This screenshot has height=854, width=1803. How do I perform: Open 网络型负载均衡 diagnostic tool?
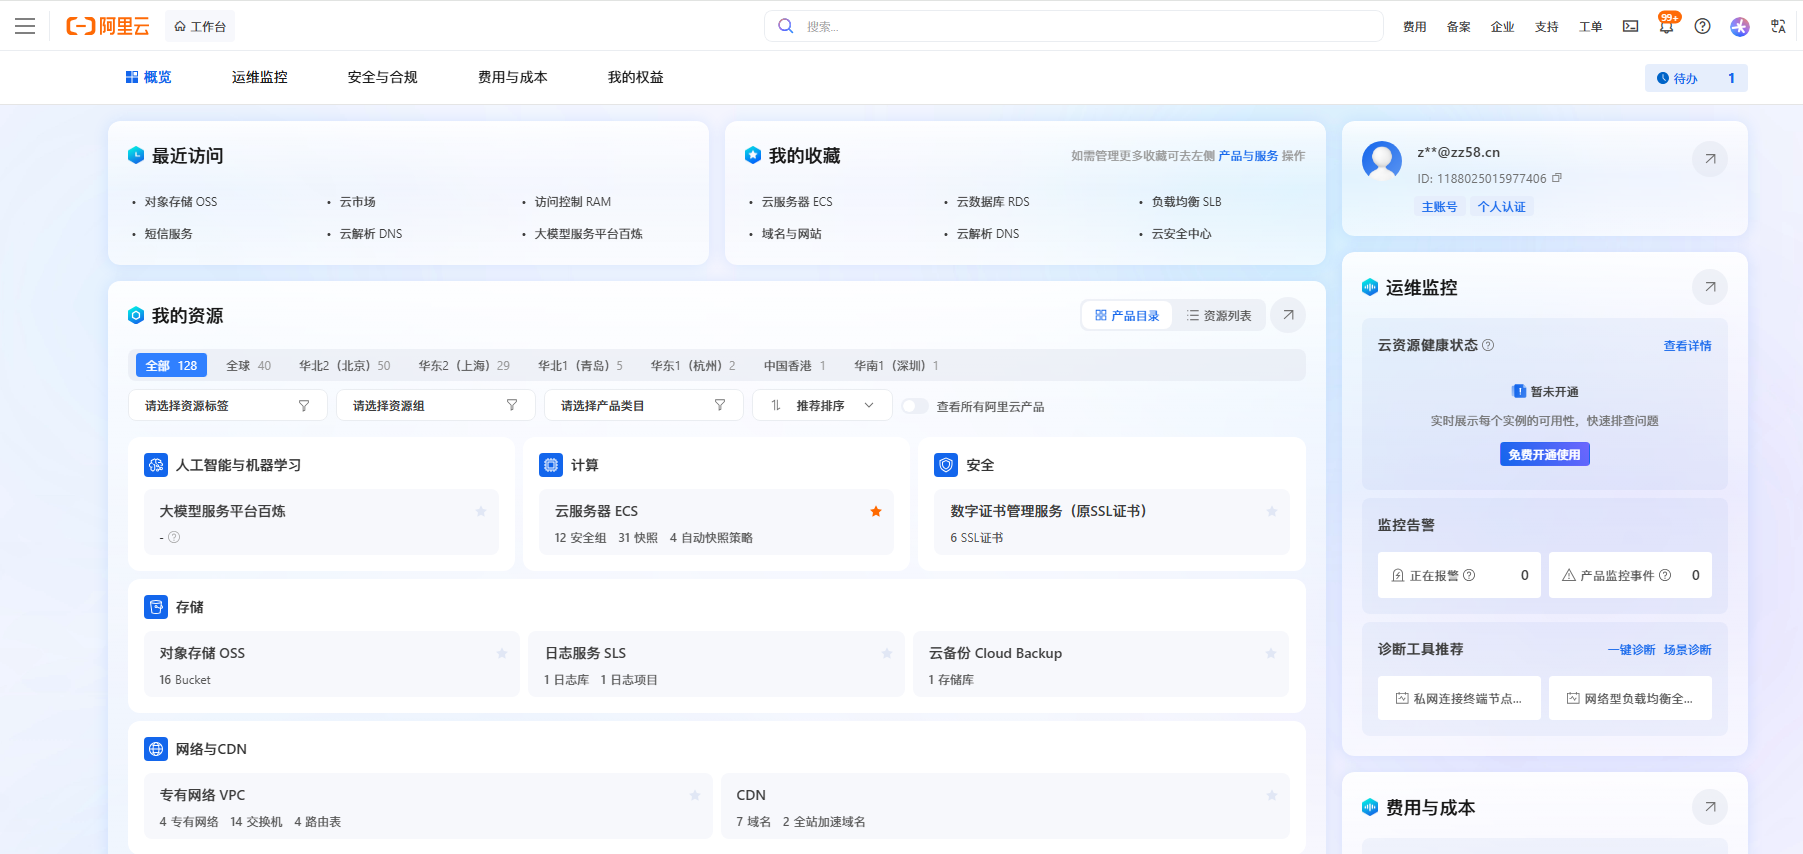(x=1630, y=698)
